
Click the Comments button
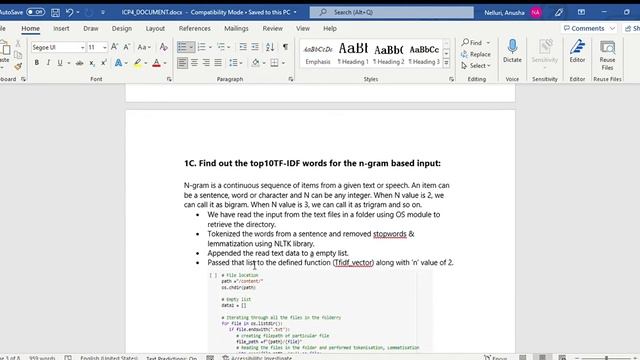pyautogui.click(x=589, y=29)
